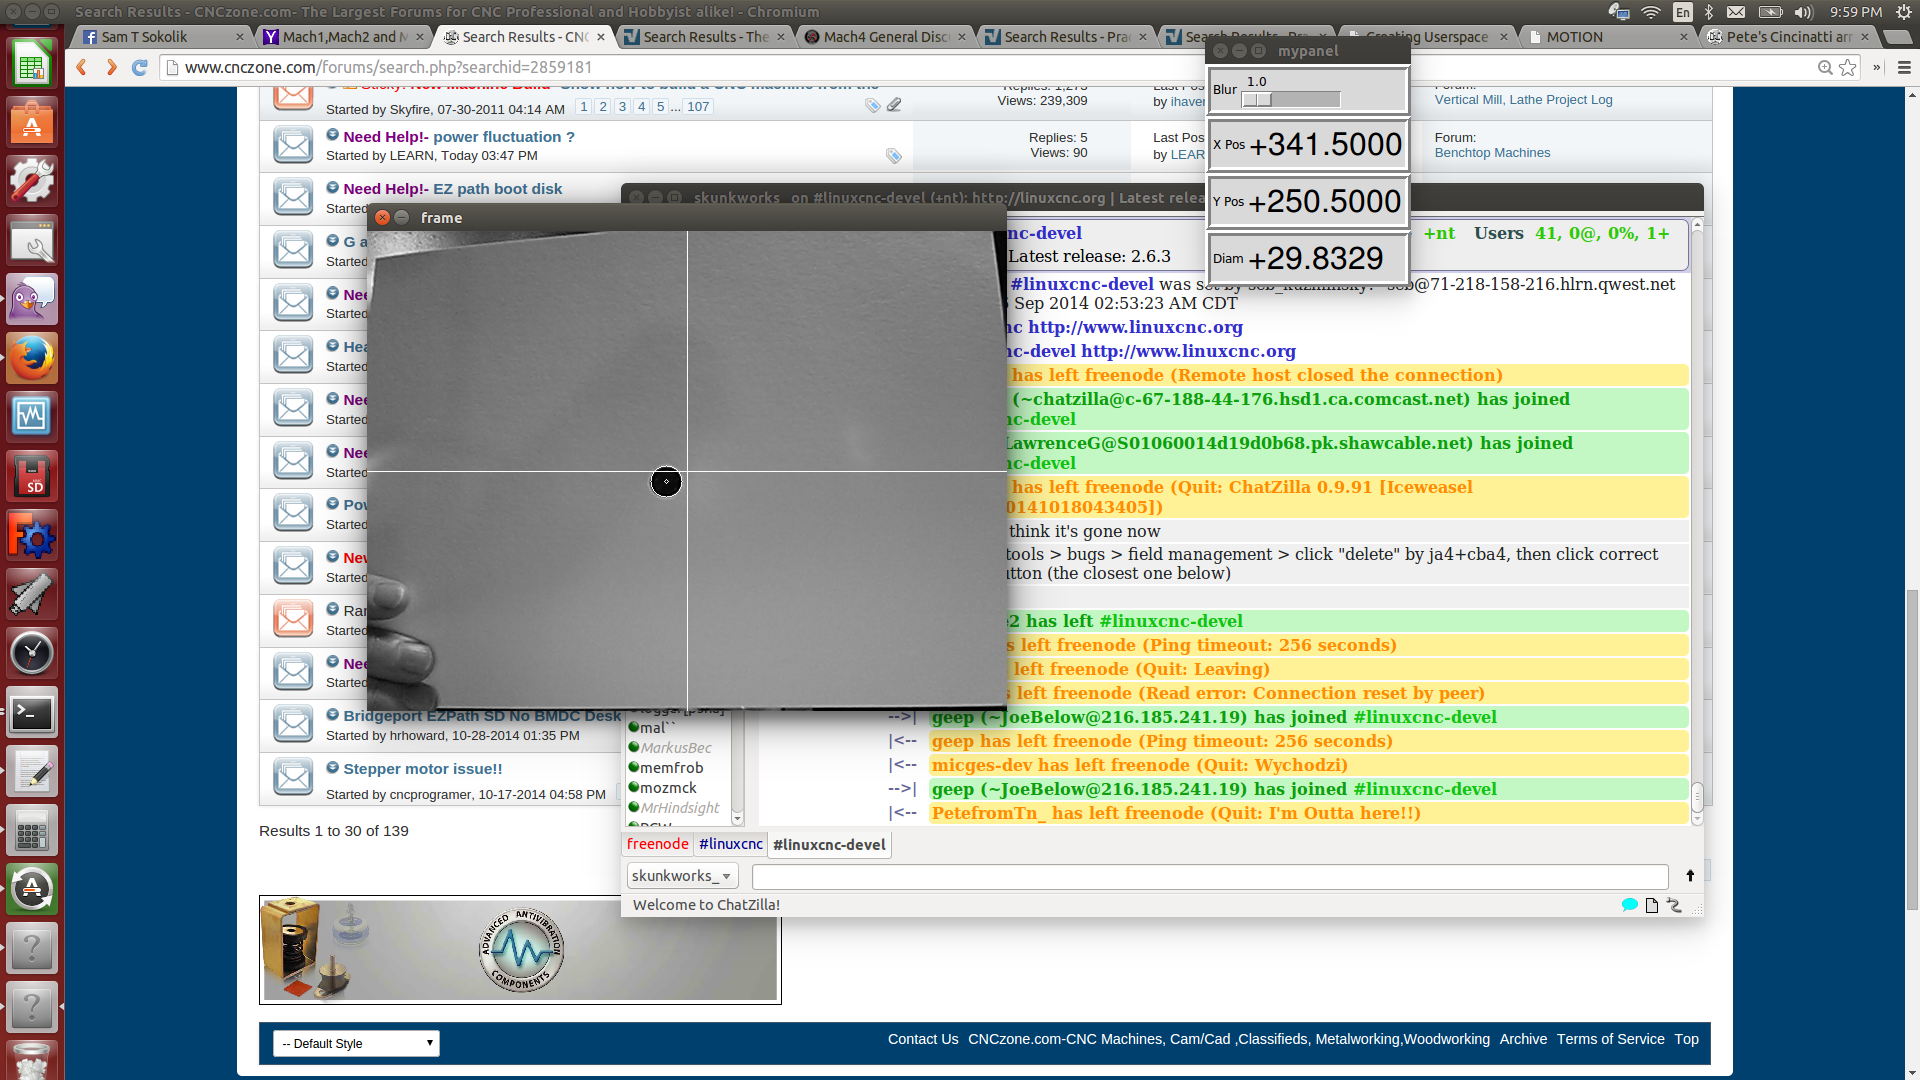
Task: Click Terms of Service footer link
Action: pyautogui.click(x=1610, y=1039)
